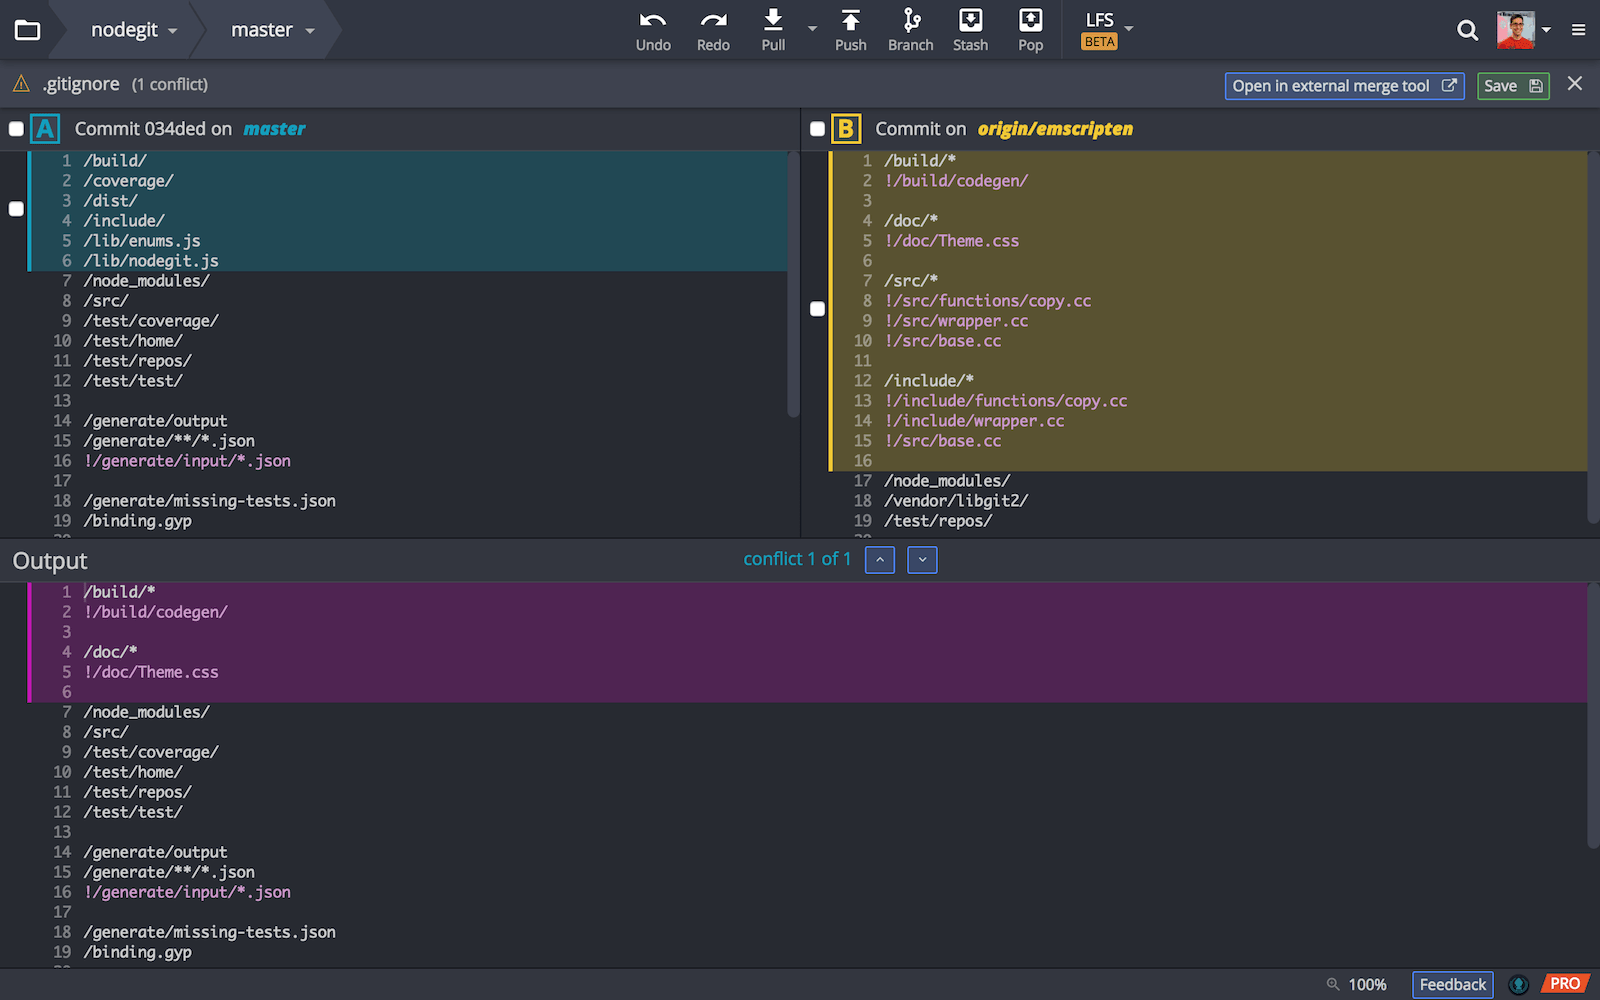
Task: Open the main hamburger menu
Action: point(1579,30)
